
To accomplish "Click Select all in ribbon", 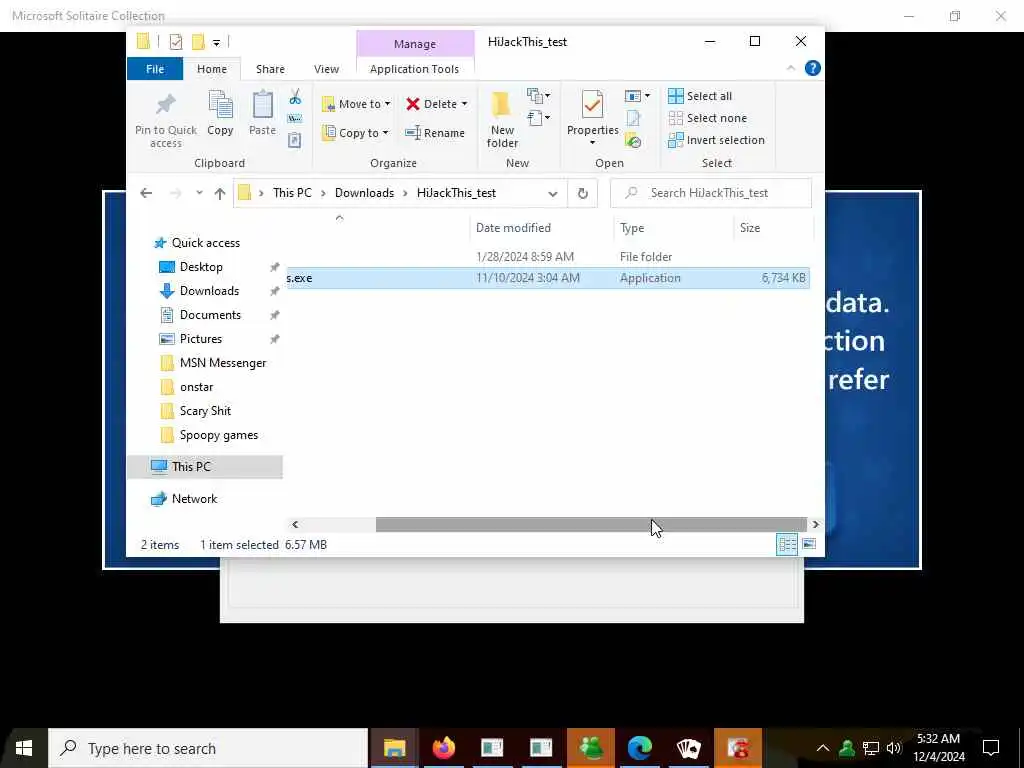I will point(699,96).
